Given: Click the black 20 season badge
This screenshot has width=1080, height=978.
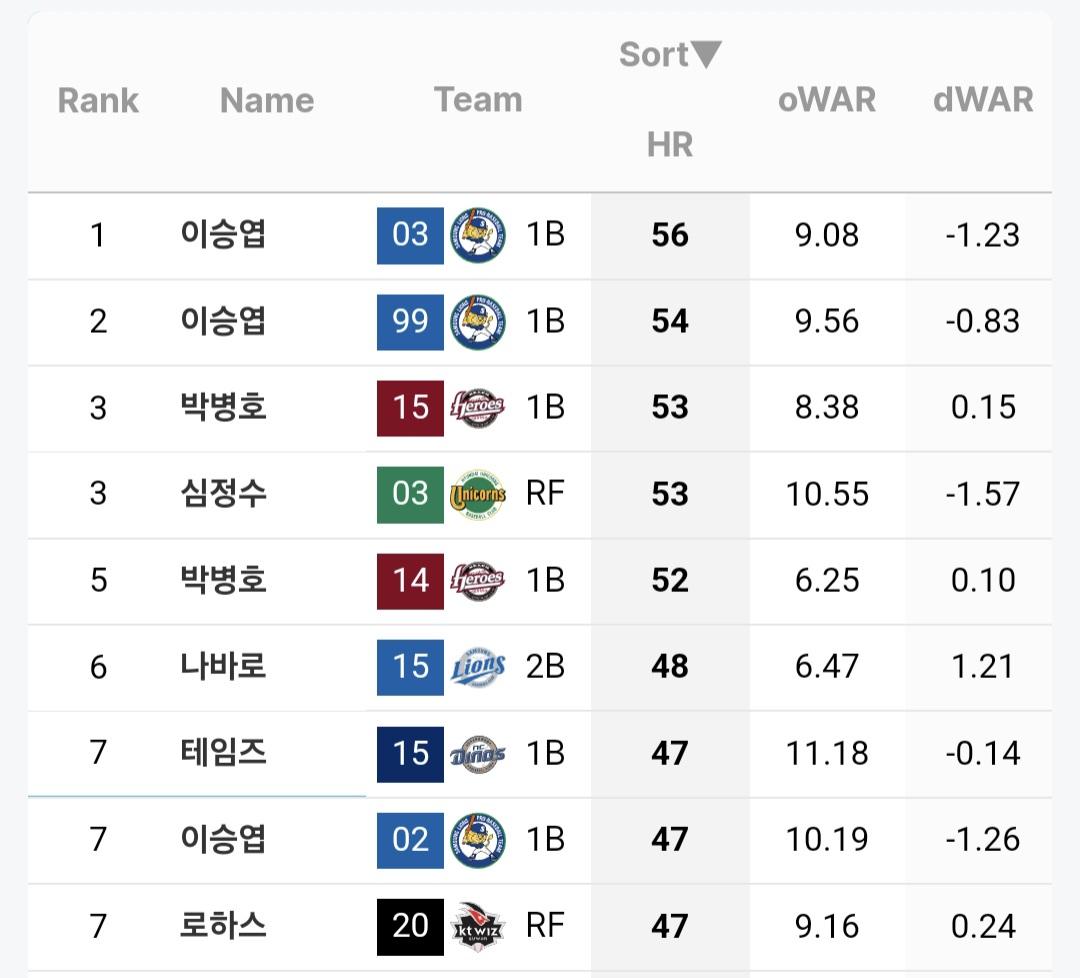Looking at the screenshot, I should pyautogui.click(x=410, y=926).
